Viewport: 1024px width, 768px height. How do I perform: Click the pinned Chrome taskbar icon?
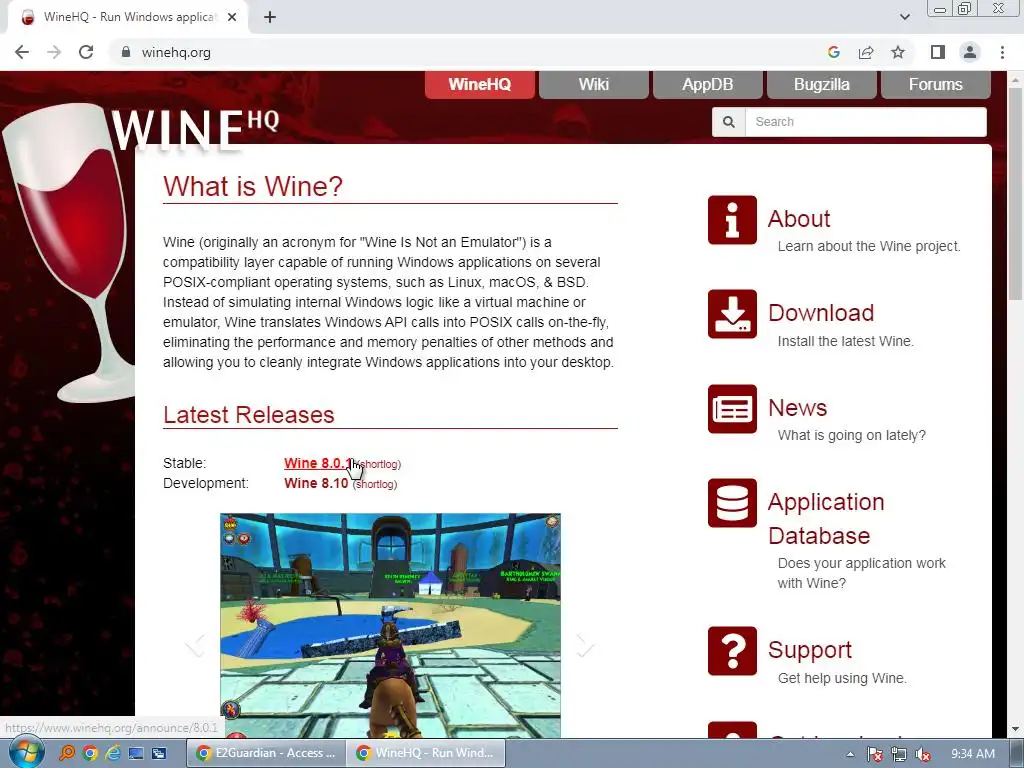click(x=90, y=753)
